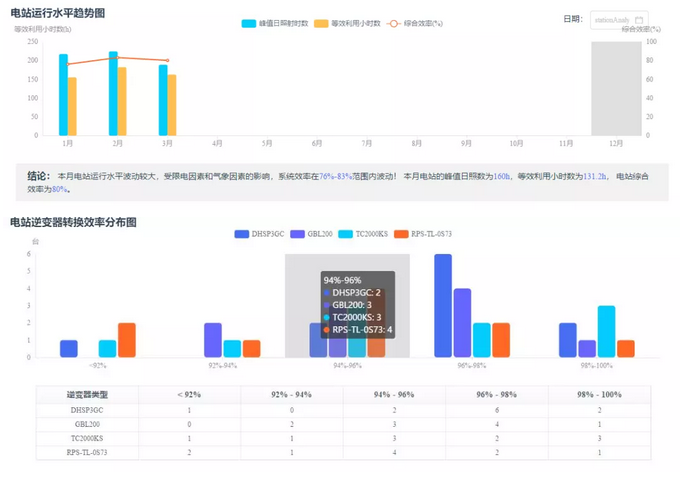
Task: Toggle DHSP3GC legend in inverter chart
Action: coord(260,234)
